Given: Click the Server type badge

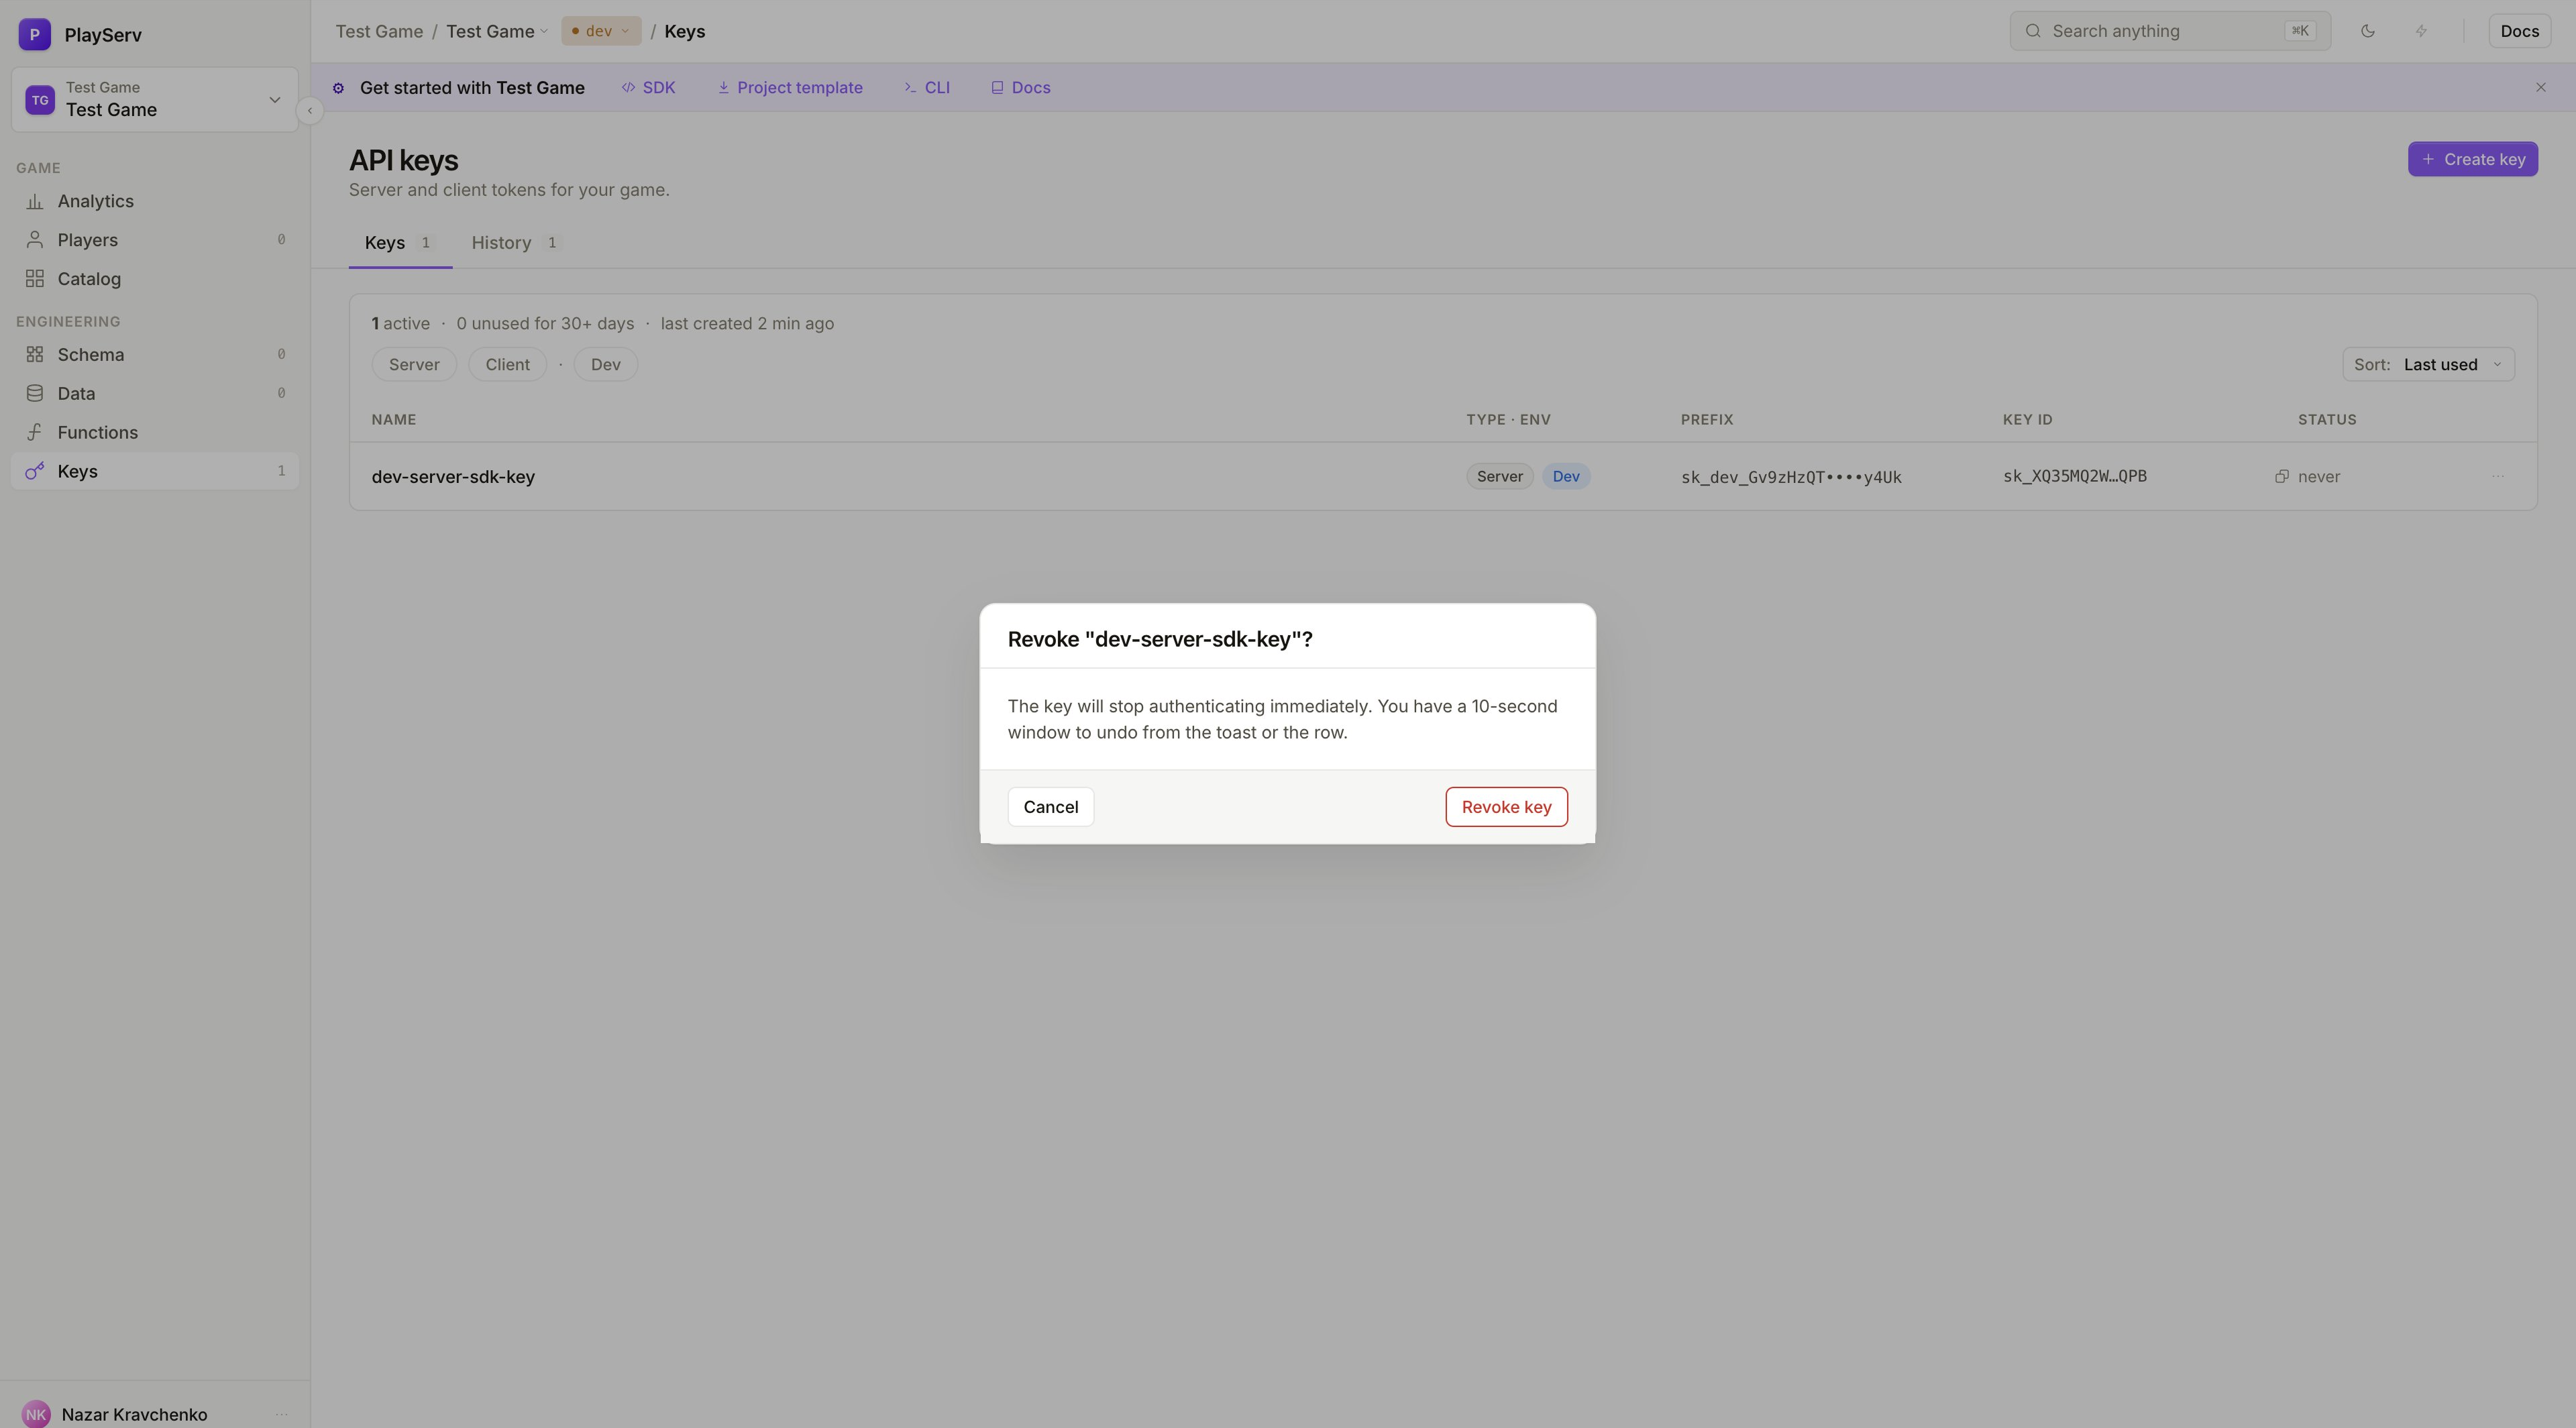Looking at the screenshot, I should coord(1499,477).
